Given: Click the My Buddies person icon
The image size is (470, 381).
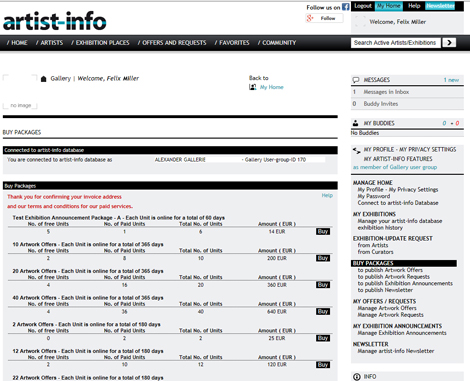Looking at the screenshot, I should tap(356, 123).
